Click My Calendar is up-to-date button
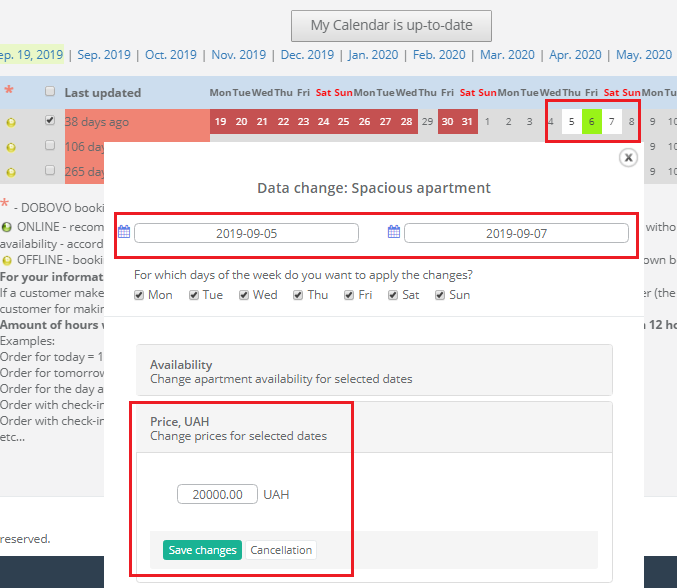The width and height of the screenshot is (677, 588). coord(391,26)
